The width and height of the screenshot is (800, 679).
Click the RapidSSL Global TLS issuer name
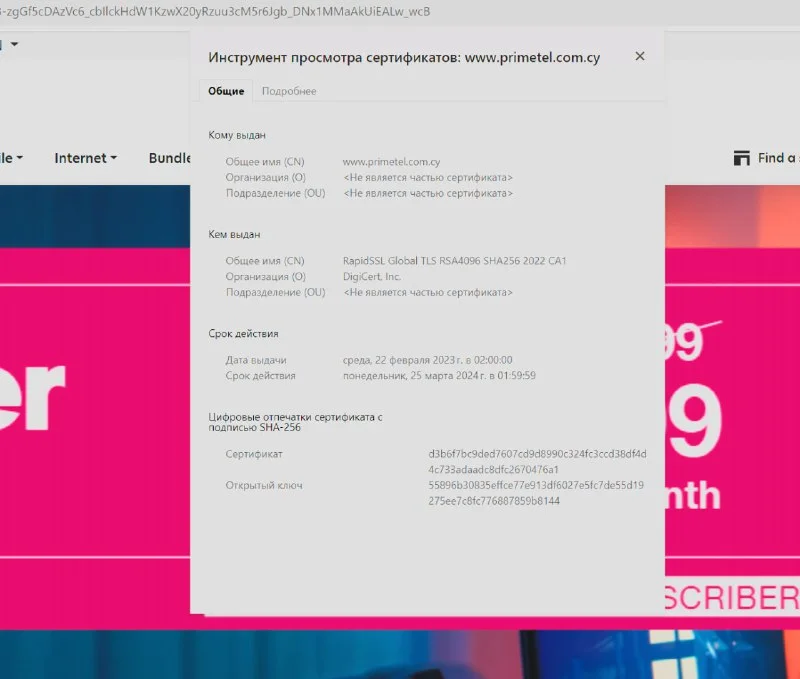454,261
